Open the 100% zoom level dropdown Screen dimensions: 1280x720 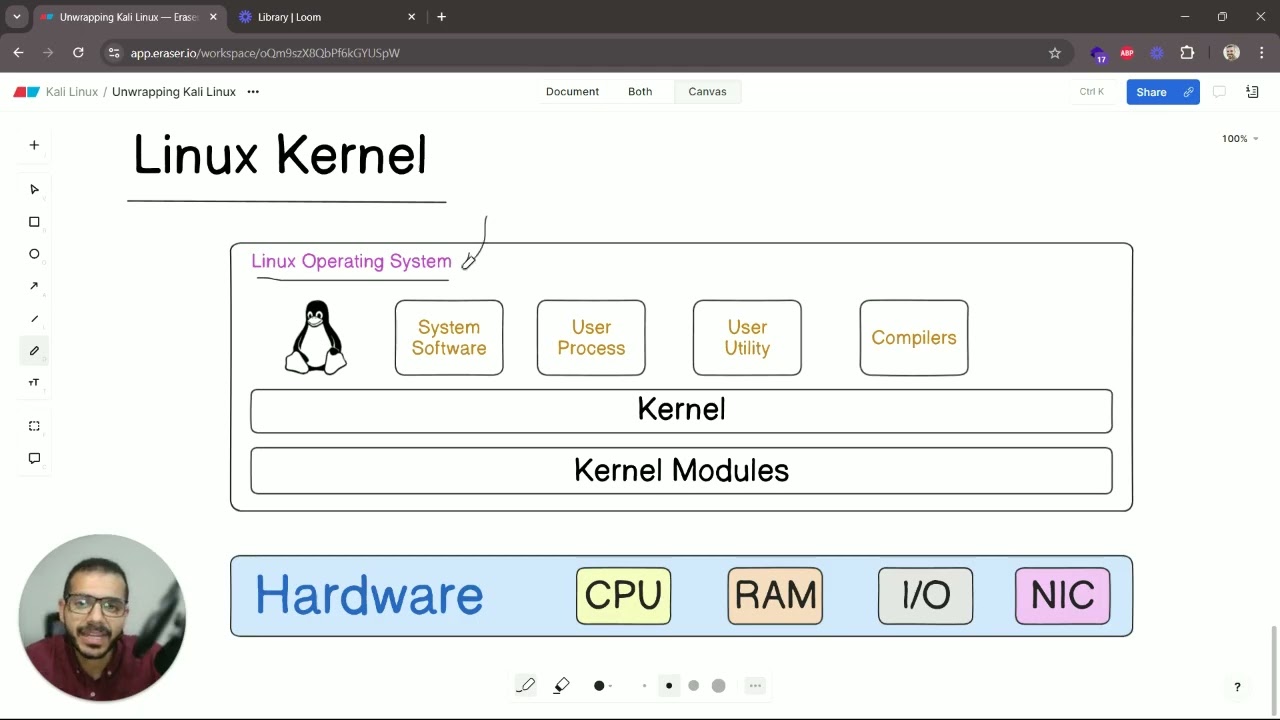coord(1240,139)
